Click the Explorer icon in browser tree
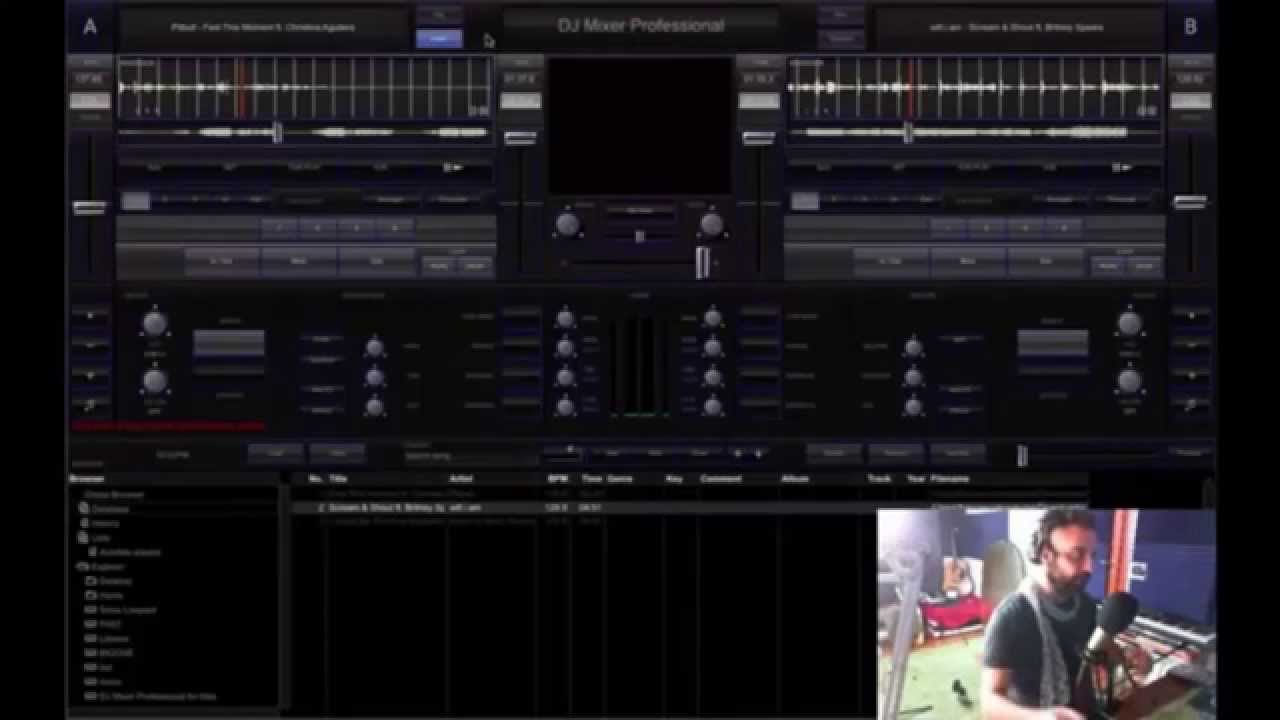The height and width of the screenshot is (720, 1280). click(85, 566)
